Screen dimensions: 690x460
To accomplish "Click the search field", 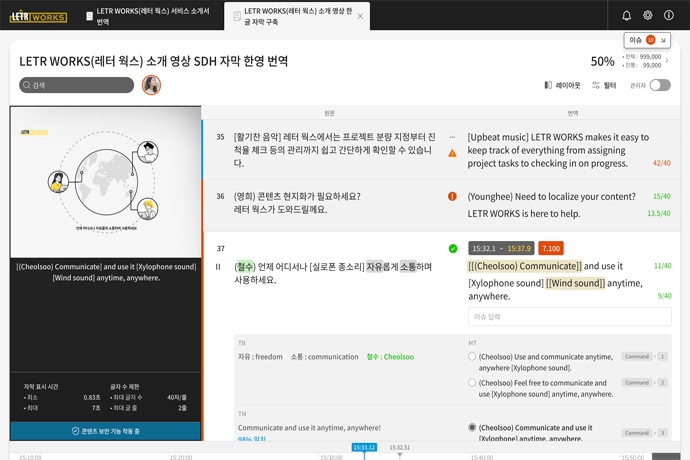I will pos(77,85).
